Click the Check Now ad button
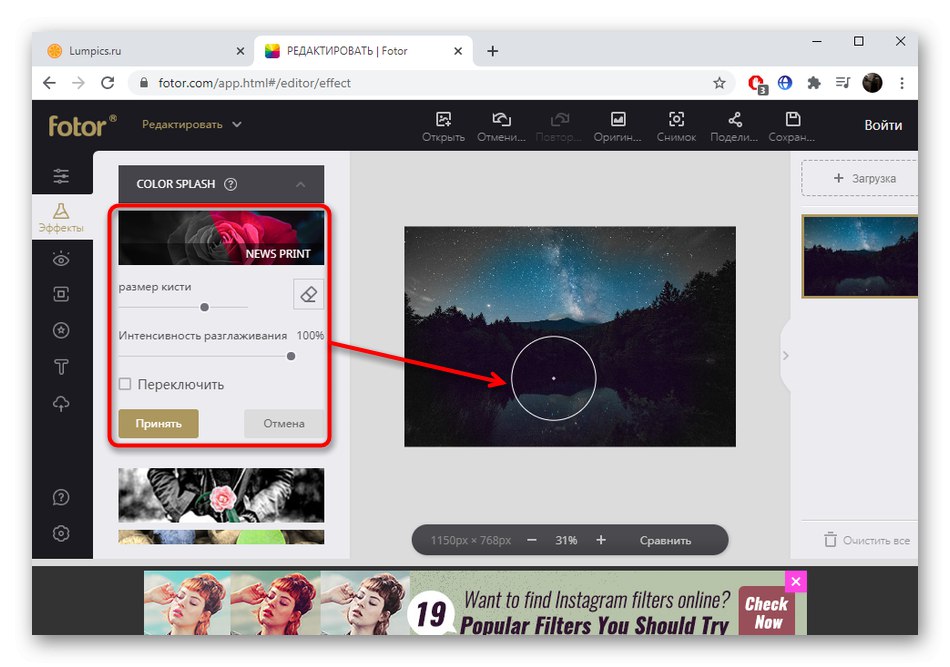This screenshot has height=667, width=950. coord(766,612)
